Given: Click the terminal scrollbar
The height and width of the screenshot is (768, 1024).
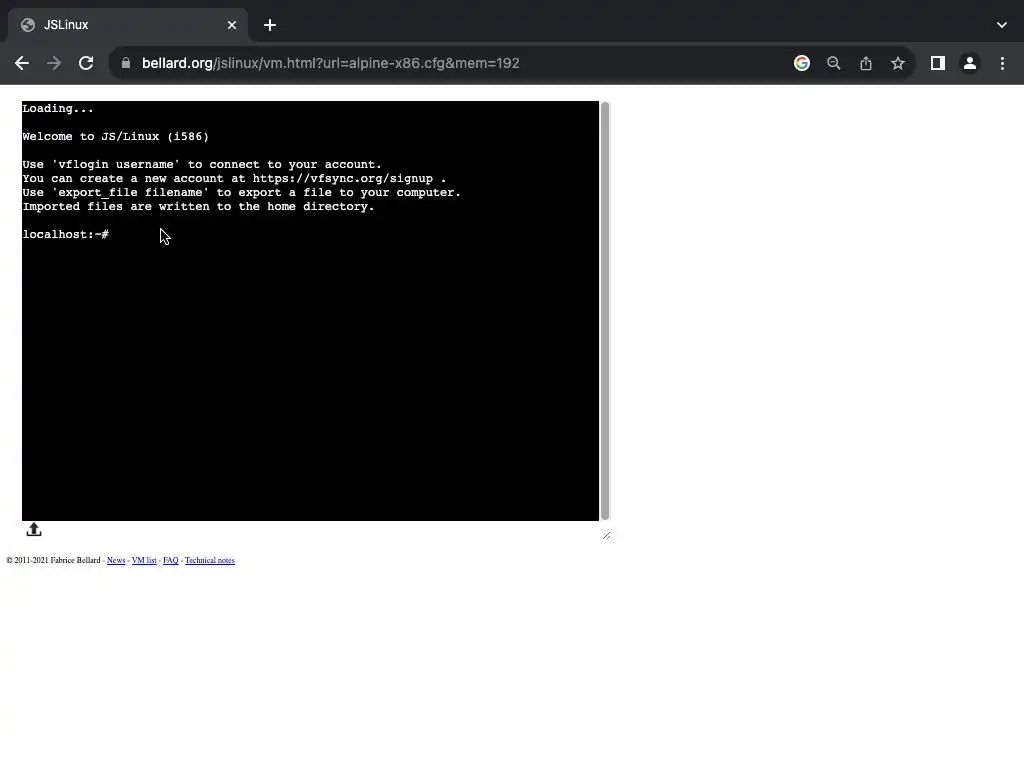Looking at the screenshot, I should click(605, 311).
